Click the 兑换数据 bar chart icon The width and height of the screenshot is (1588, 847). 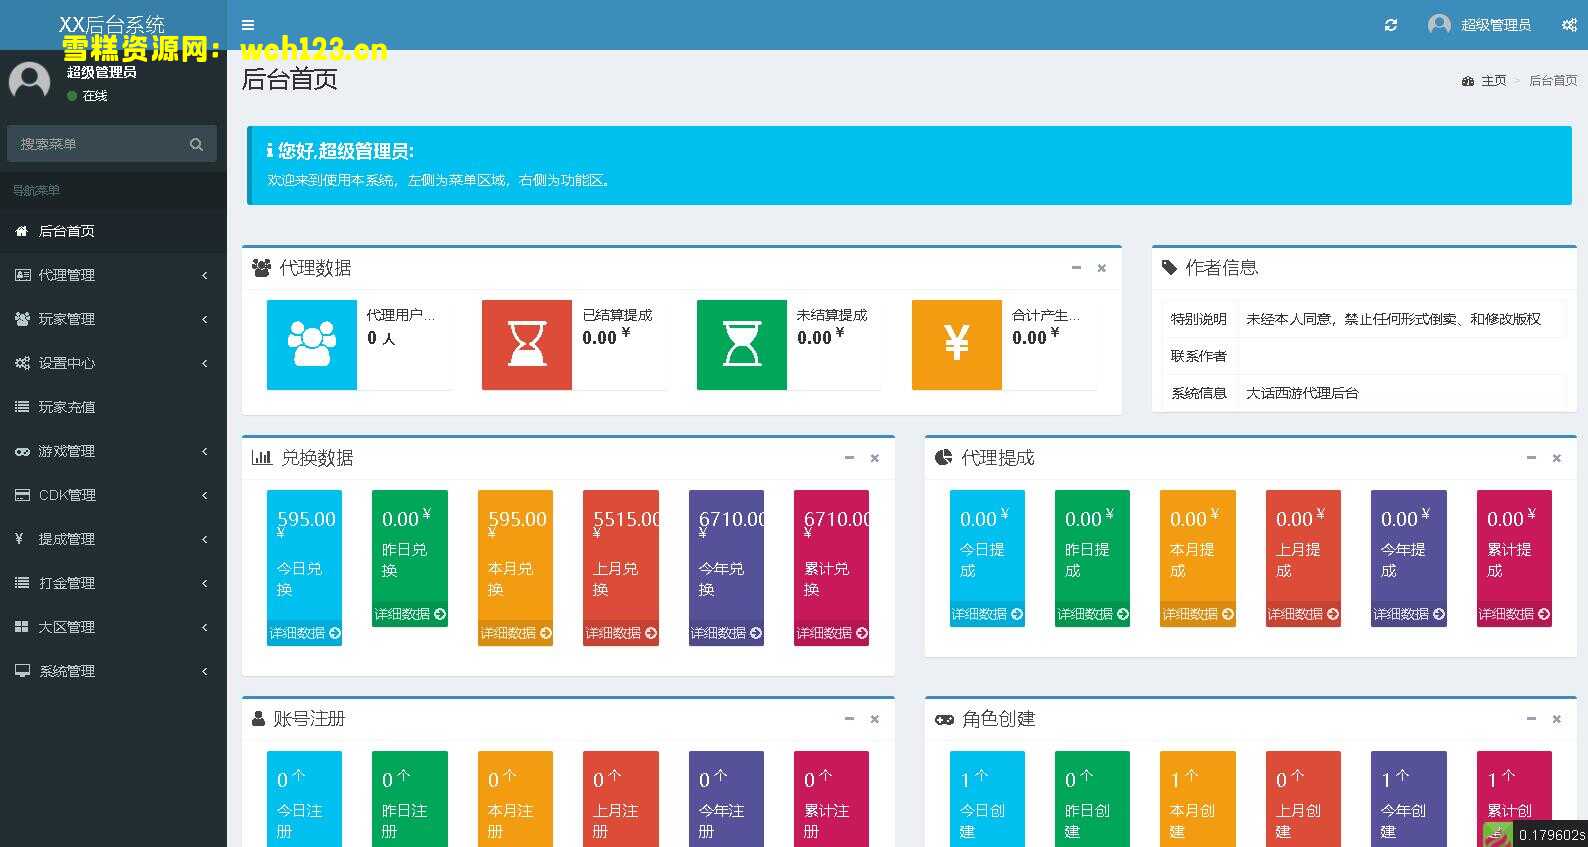point(262,458)
